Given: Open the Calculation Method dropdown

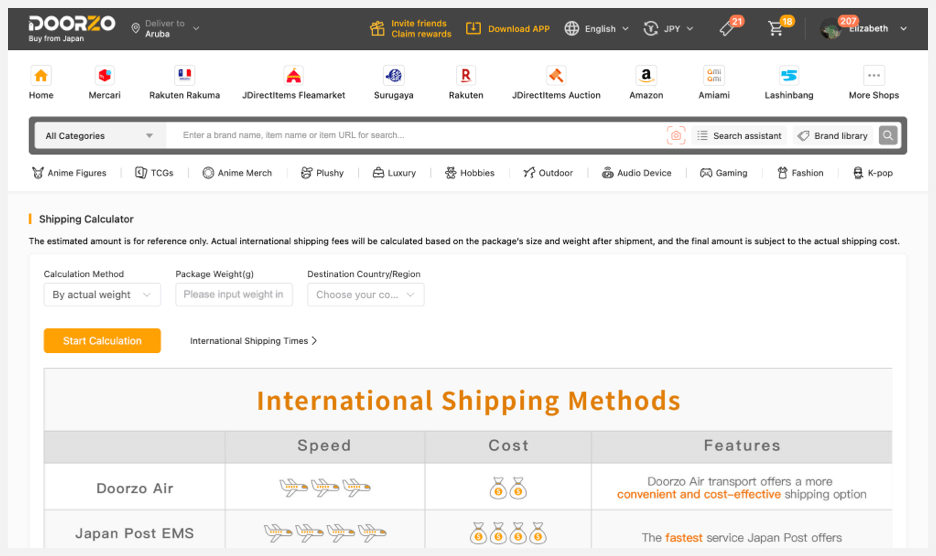Looking at the screenshot, I should (x=102, y=294).
